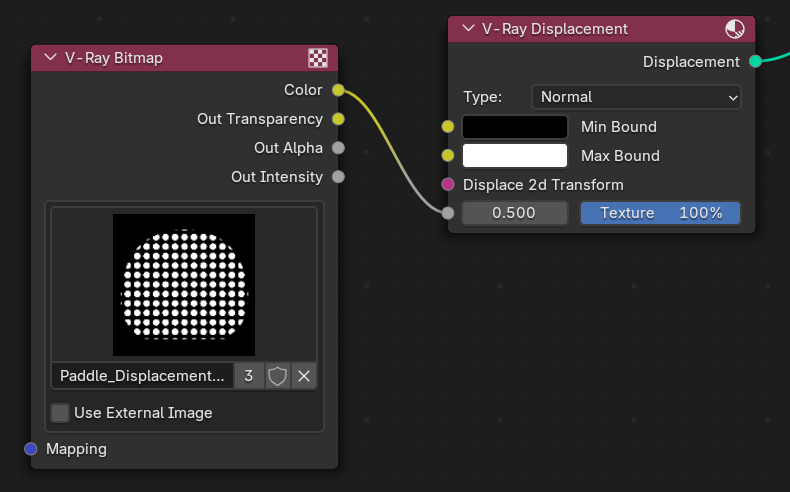The image size is (790, 492).
Task: Click the V-Ray Displacement node header icon
Action: point(735,29)
